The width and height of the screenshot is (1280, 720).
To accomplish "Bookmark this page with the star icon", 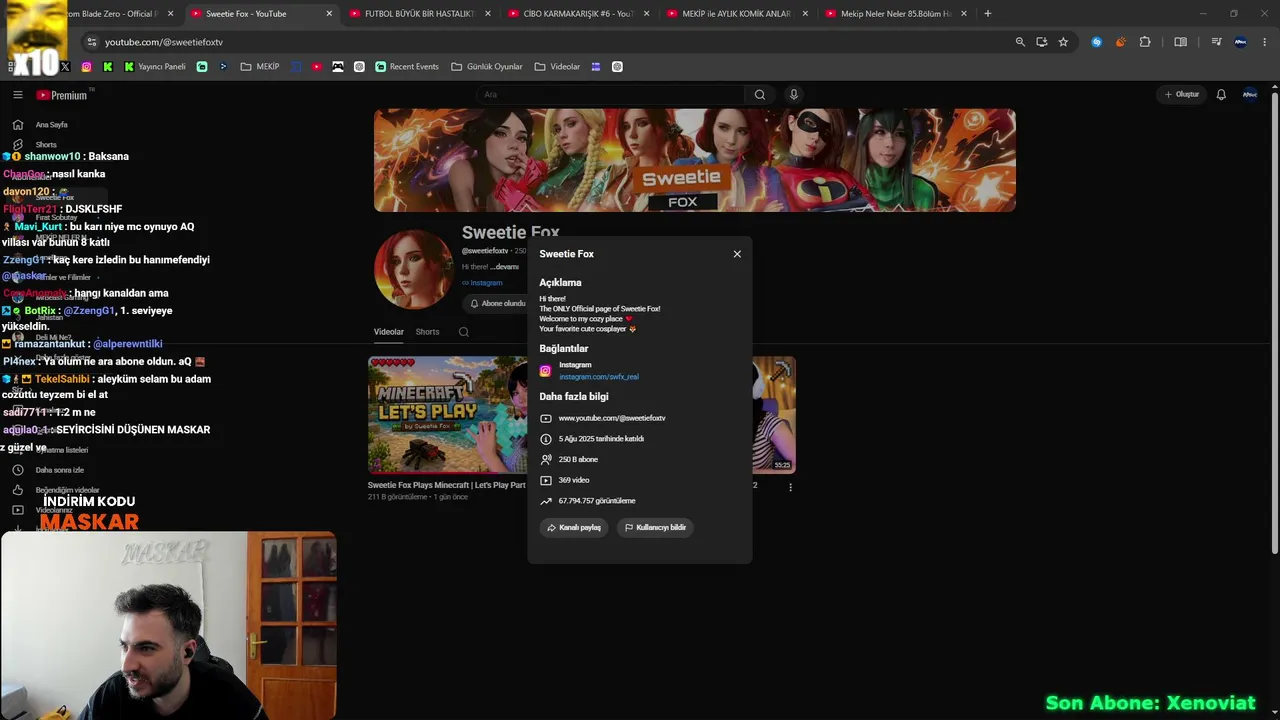I will [1063, 42].
